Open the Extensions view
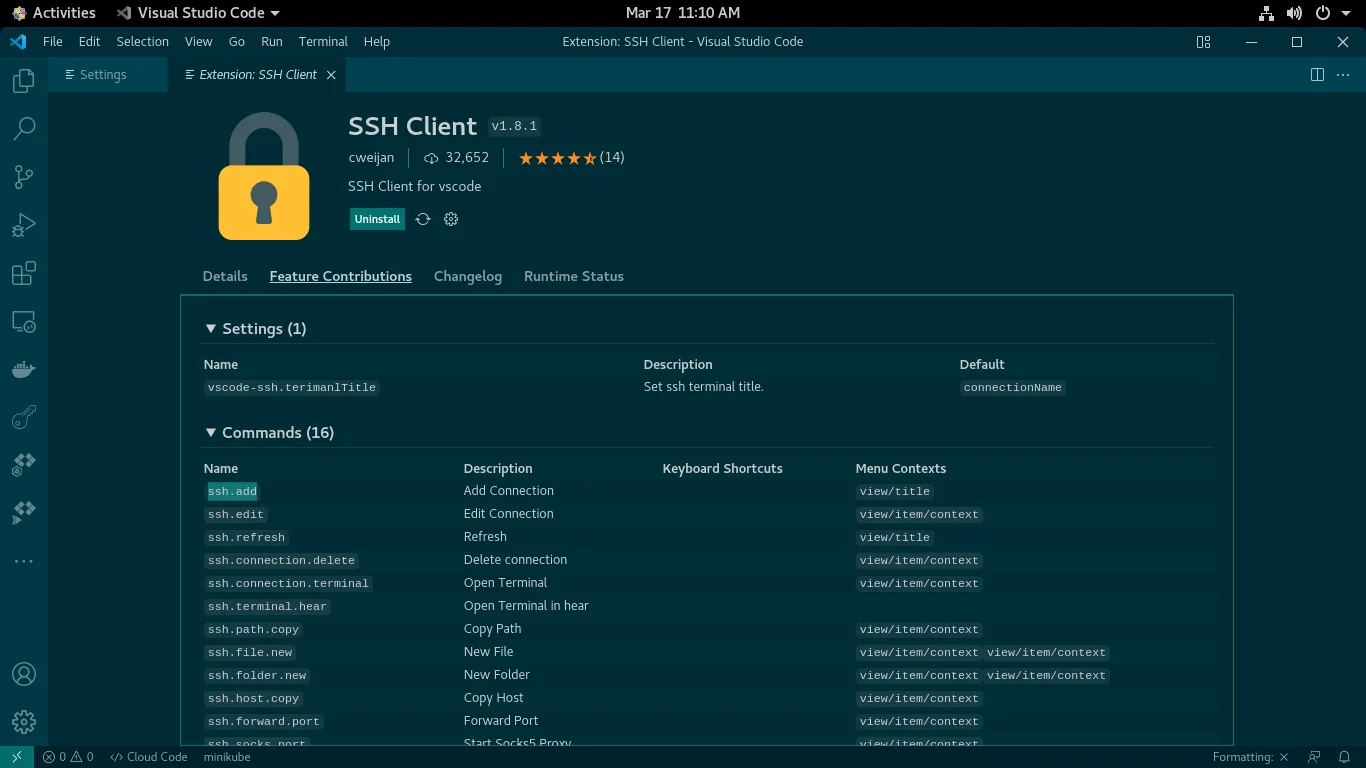1366x768 pixels. tap(24, 273)
